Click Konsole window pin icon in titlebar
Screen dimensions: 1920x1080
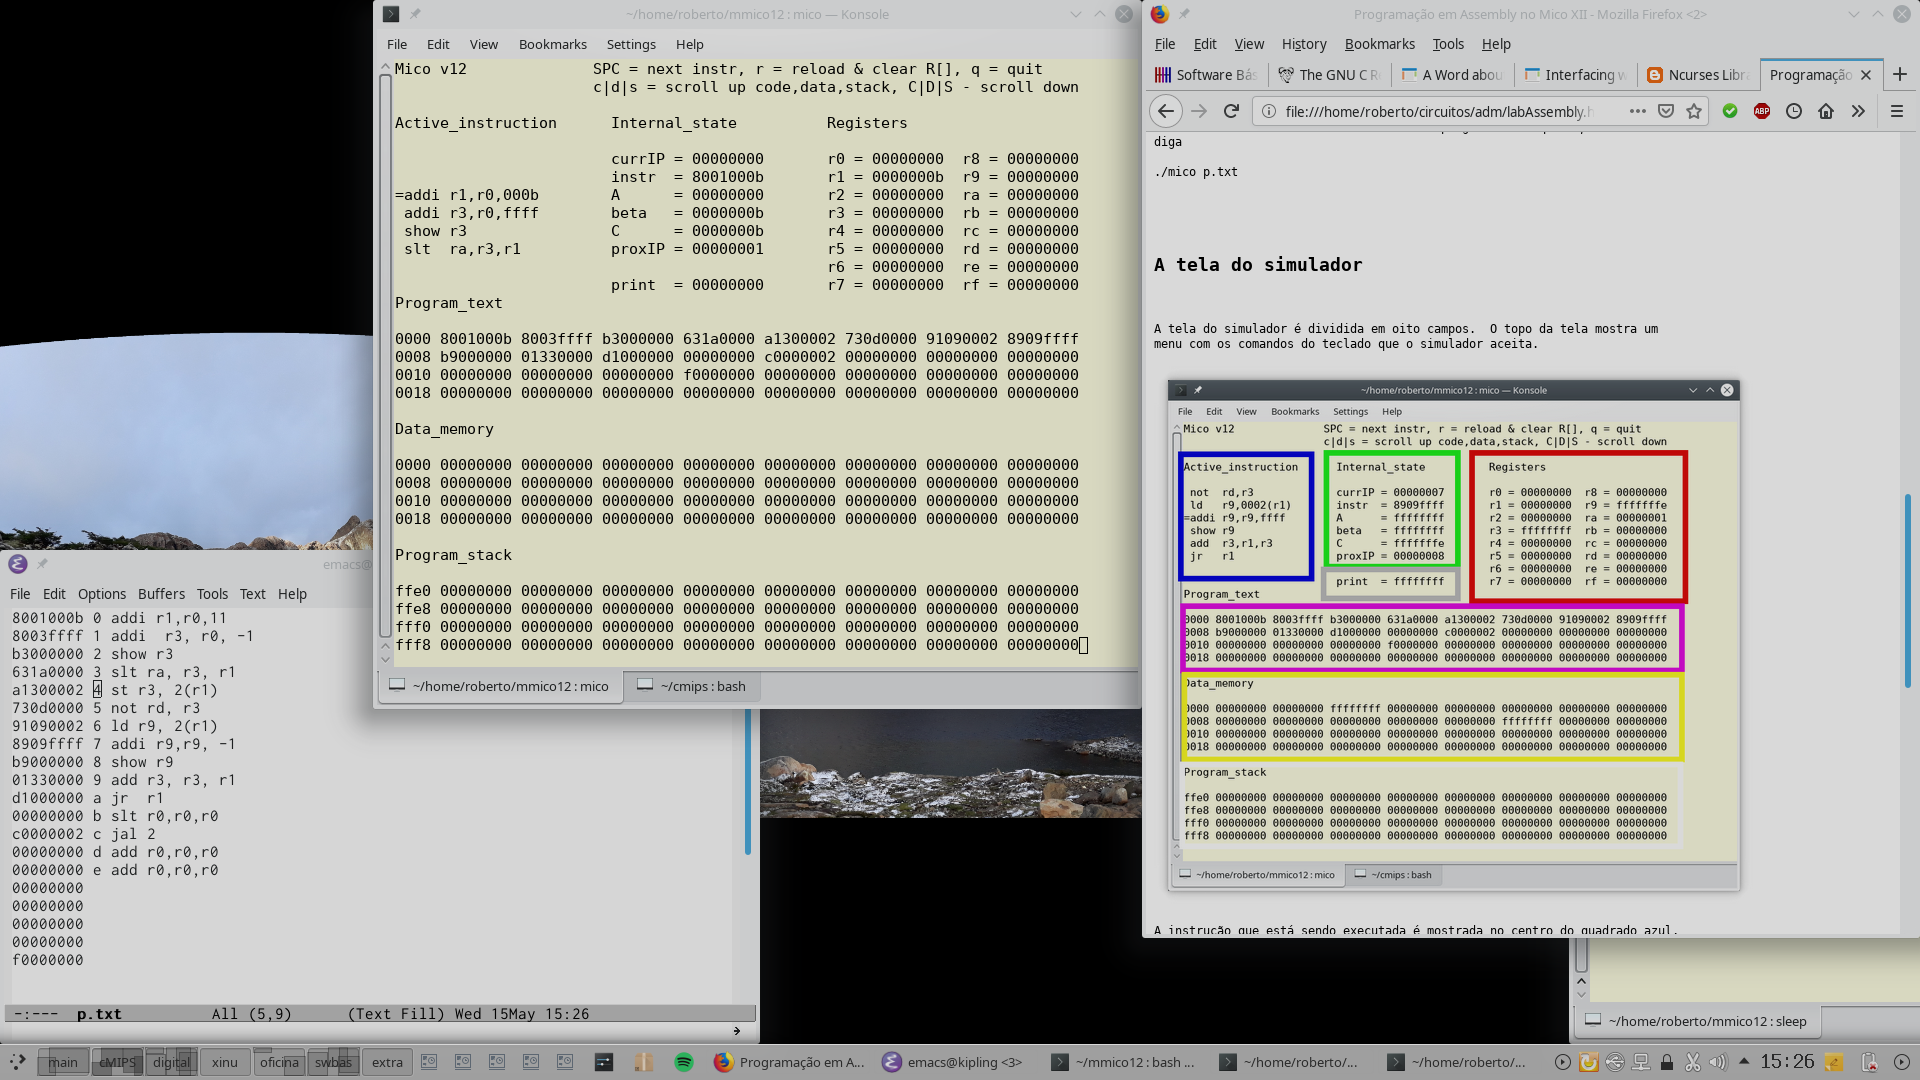coord(415,14)
